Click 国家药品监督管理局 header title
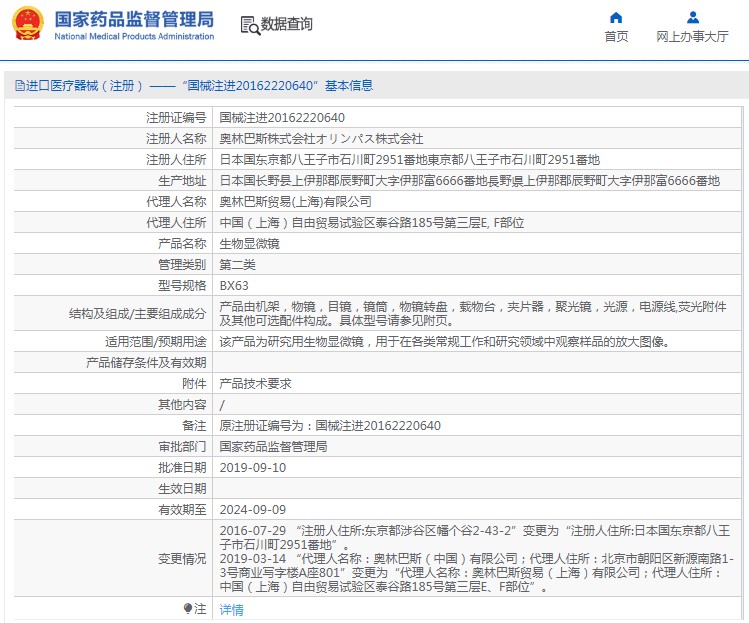 point(134,19)
